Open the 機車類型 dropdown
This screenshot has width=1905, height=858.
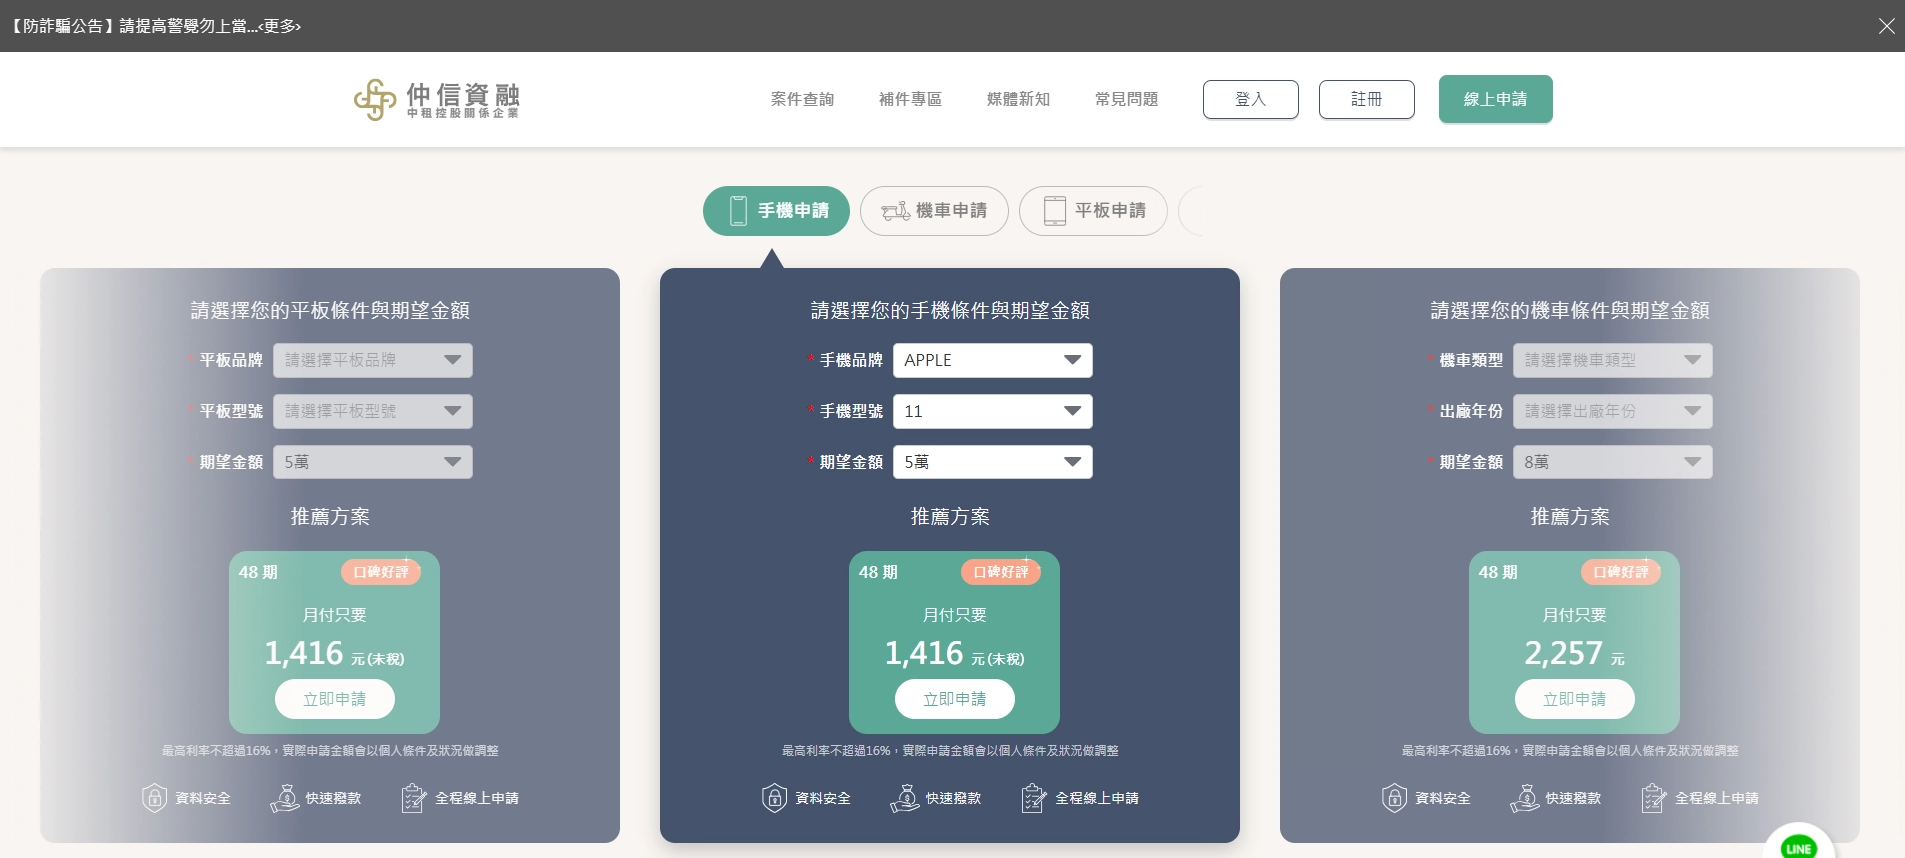point(1612,360)
